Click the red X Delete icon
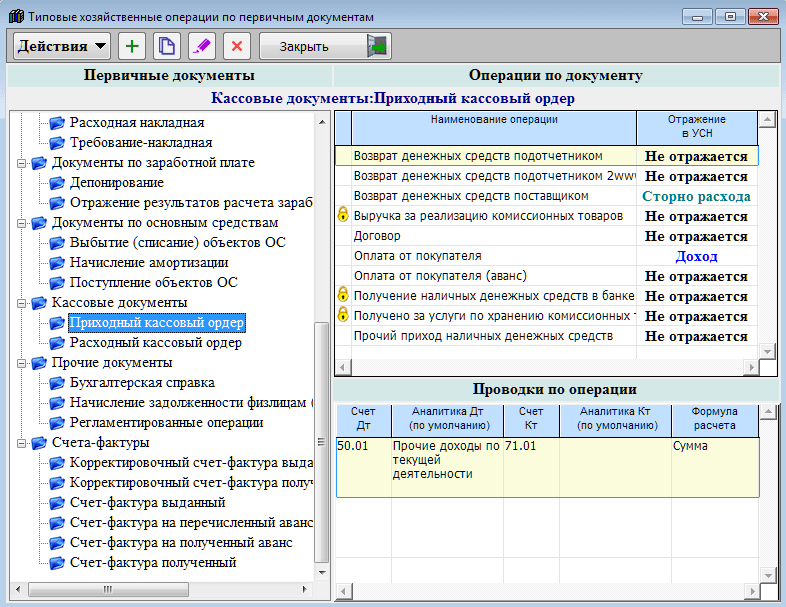This screenshot has width=786, height=607. pos(237,47)
